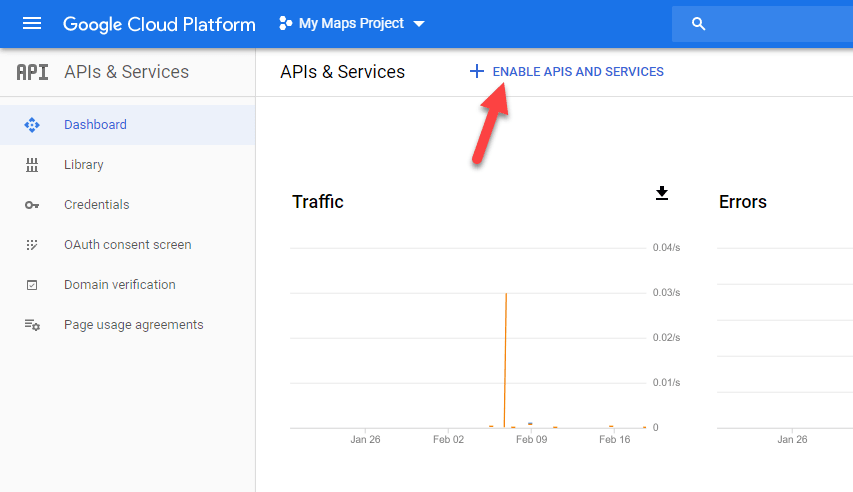Download the Traffic chart data

[x=661, y=193]
